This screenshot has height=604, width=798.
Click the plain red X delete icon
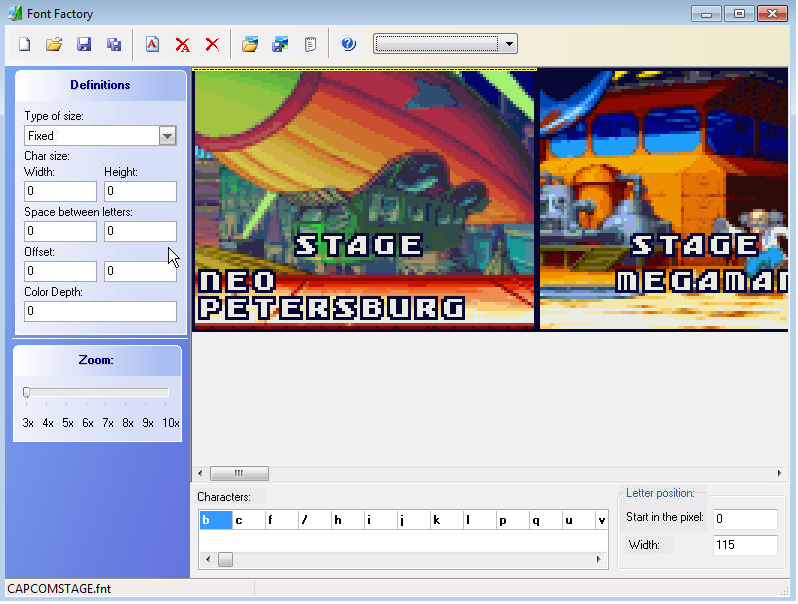click(x=212, y=44)
